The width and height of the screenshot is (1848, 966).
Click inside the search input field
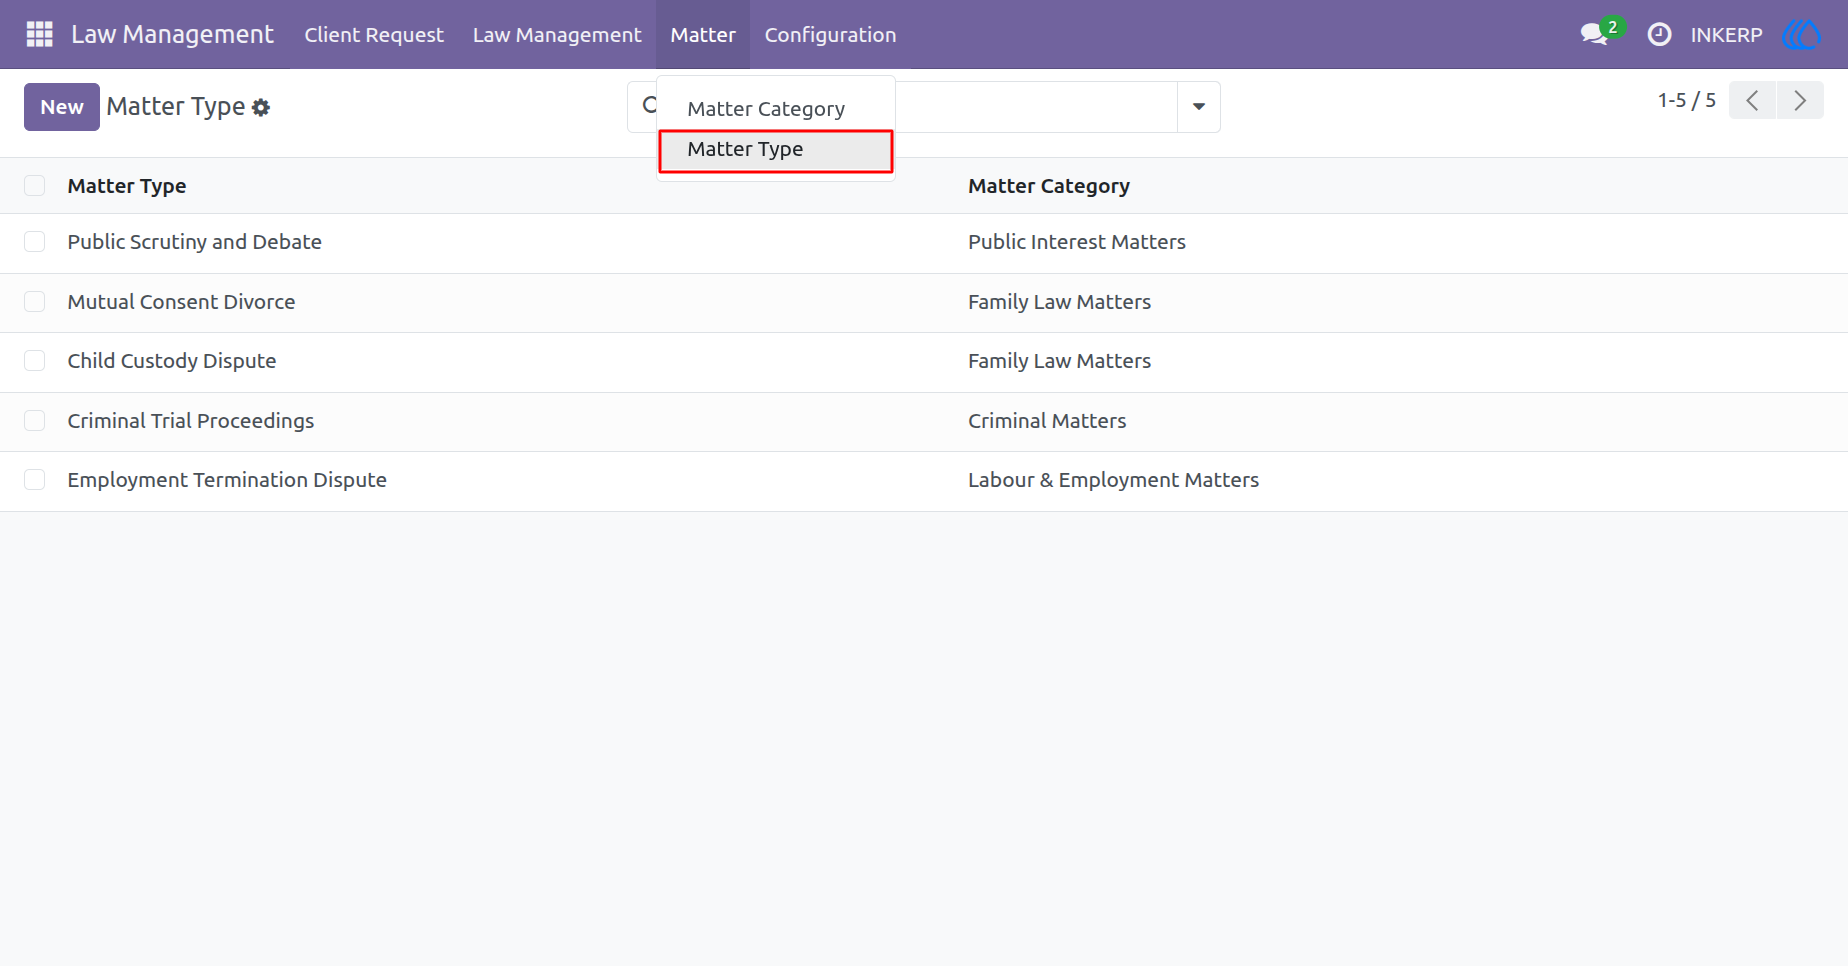pos(1035,107)
